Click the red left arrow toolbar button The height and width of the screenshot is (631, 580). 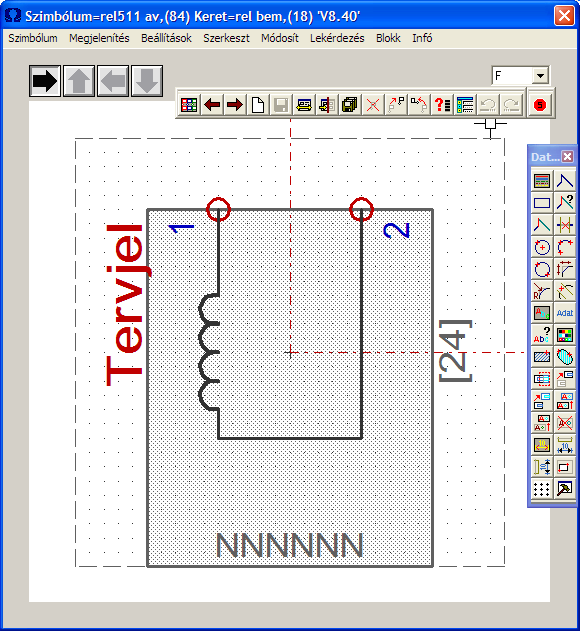coord(212,105)
